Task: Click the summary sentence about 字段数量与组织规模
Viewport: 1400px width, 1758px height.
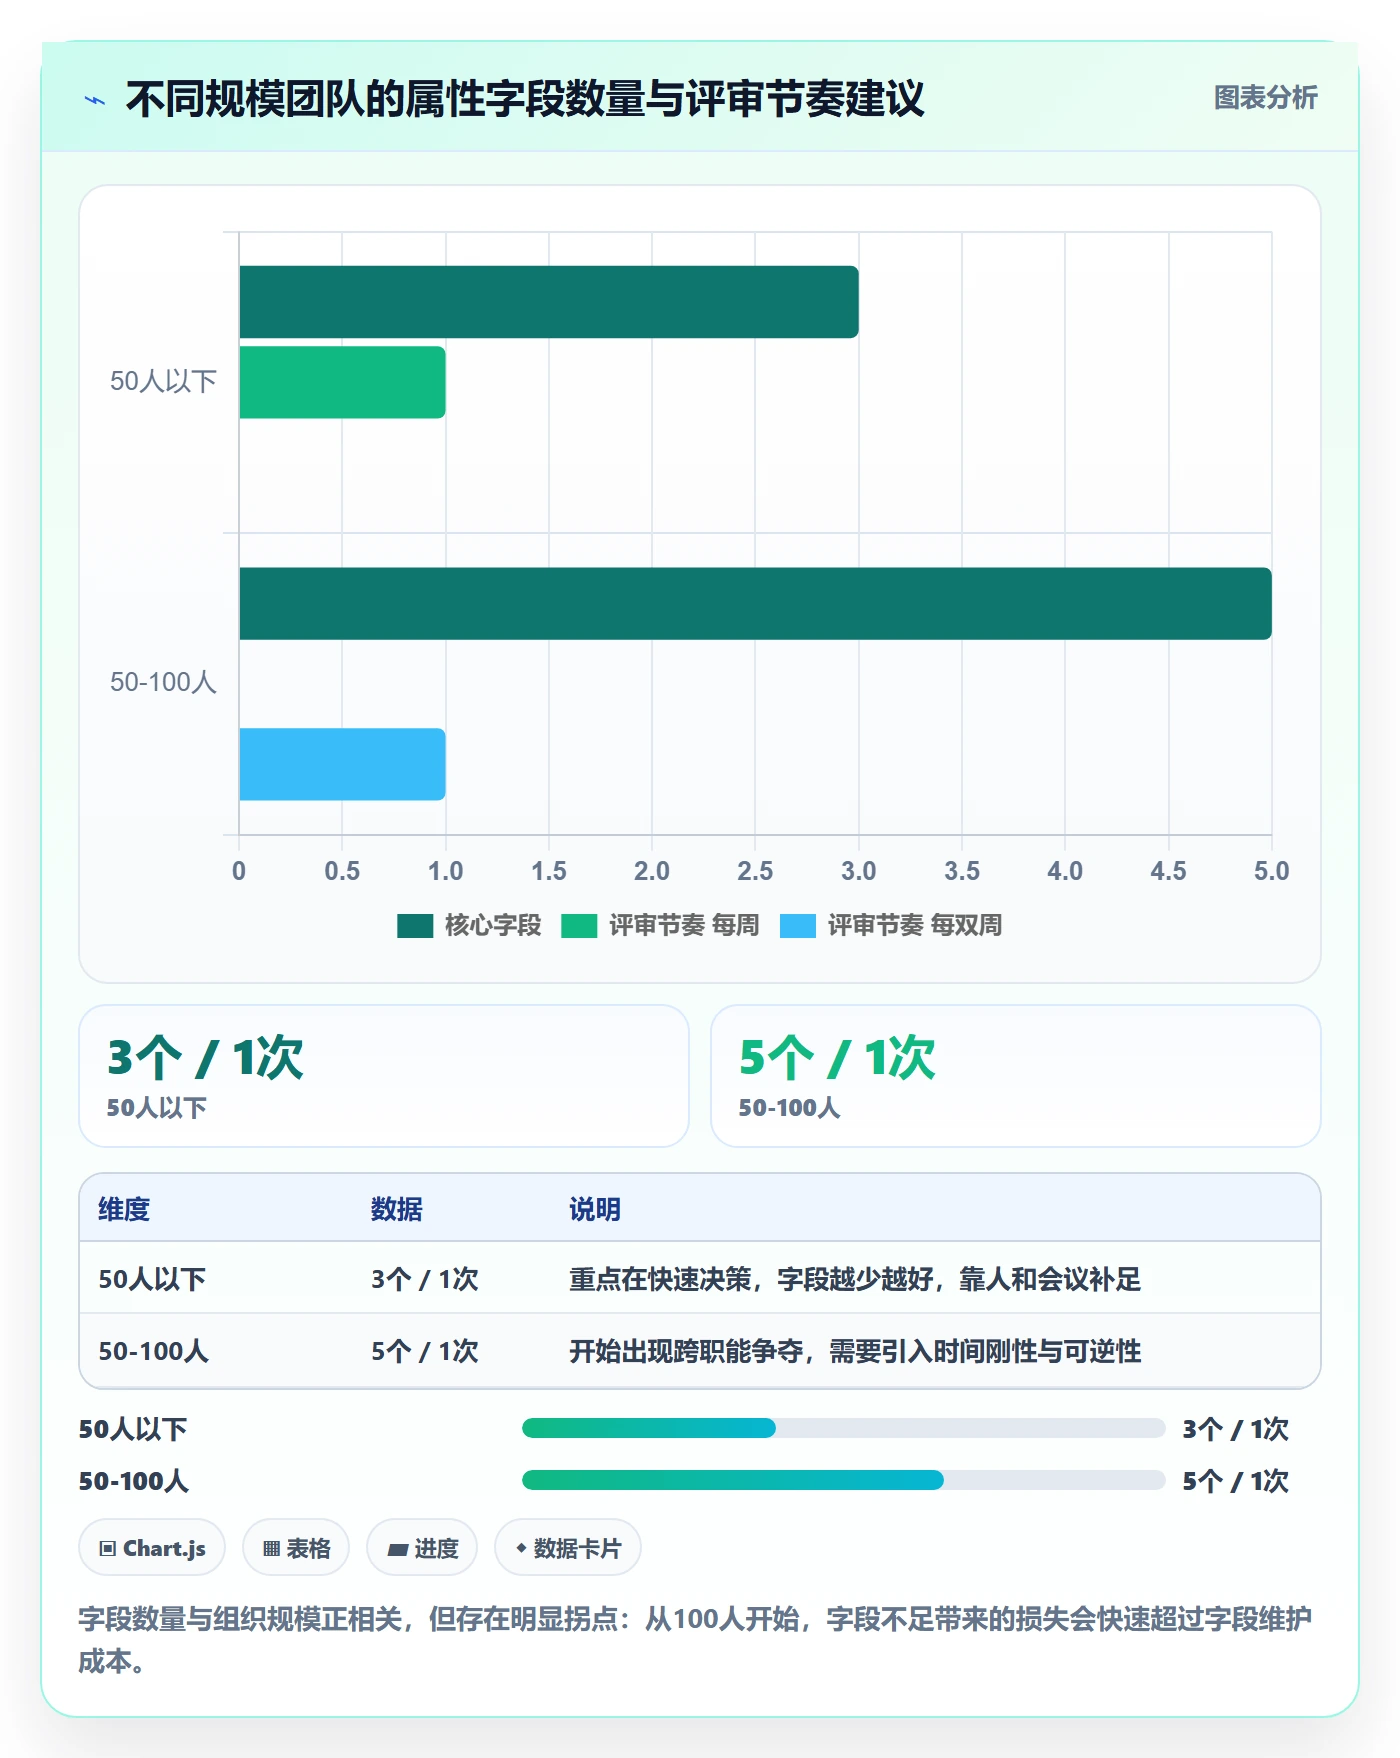Action: pos(695,1640)
